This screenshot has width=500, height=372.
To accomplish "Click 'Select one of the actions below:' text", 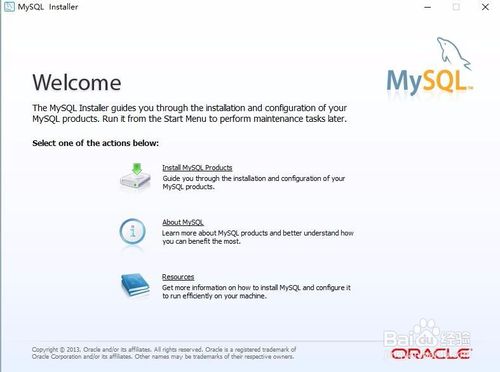I will [x=96, y=143].
